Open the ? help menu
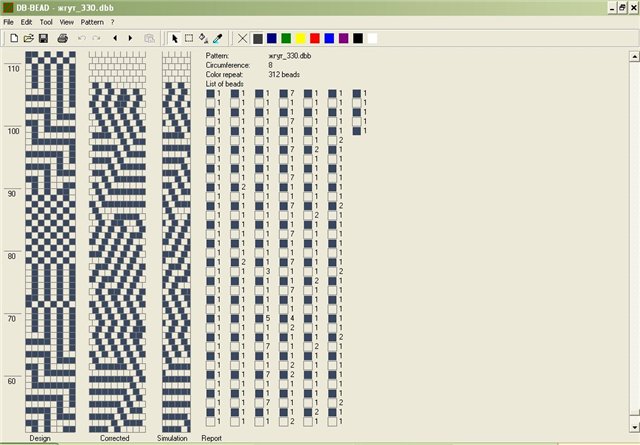This screenshot has height=445, width=640. [112, 22]
